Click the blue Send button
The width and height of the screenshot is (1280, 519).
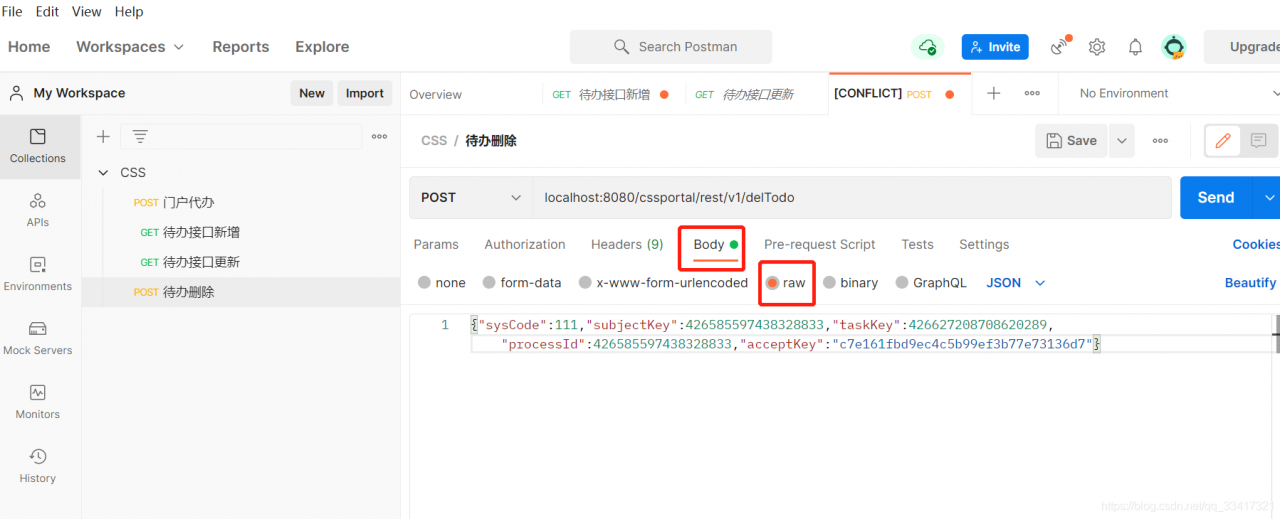pos(1216,198)
